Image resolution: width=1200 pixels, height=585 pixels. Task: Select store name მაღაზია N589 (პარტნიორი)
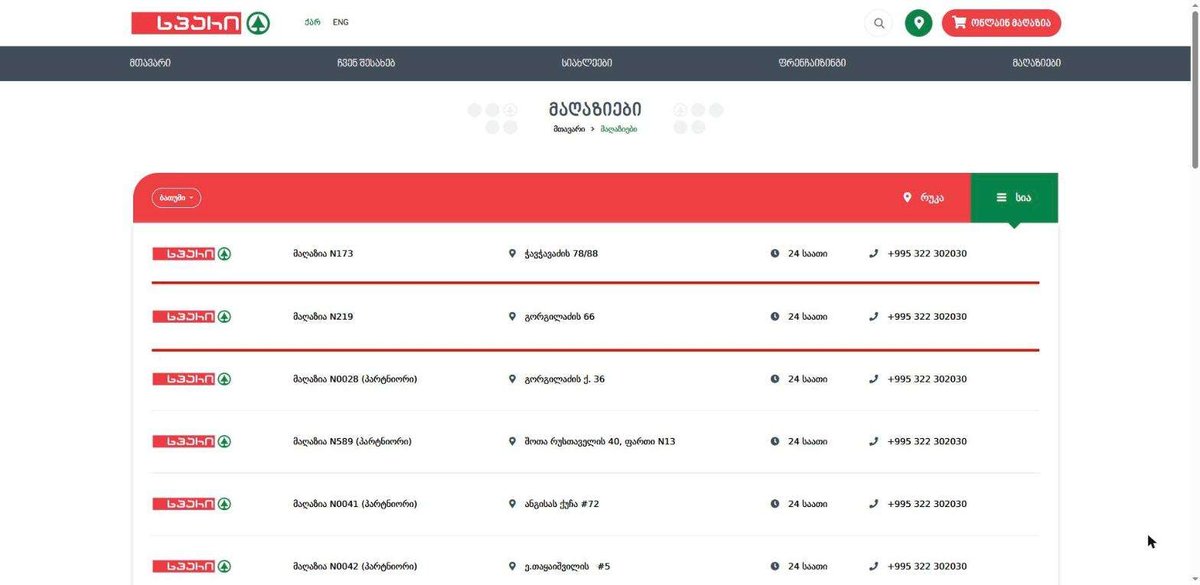pyautogui.click(x=352, y=441)
